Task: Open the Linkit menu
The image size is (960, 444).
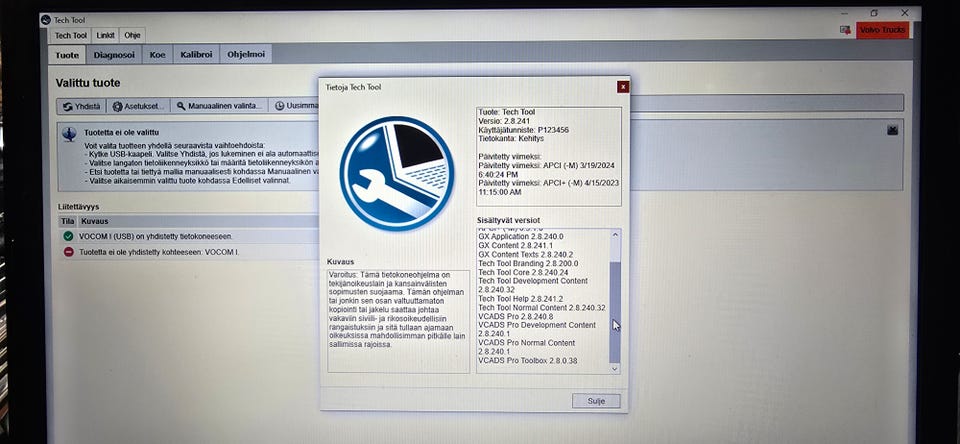Action: pos(105,36)
